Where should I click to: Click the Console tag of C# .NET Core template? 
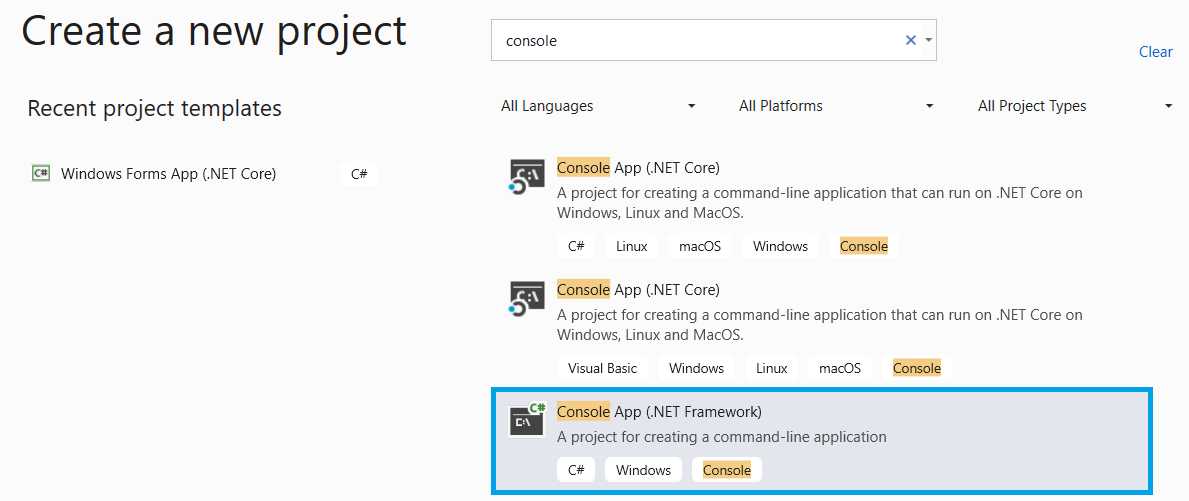864,246
